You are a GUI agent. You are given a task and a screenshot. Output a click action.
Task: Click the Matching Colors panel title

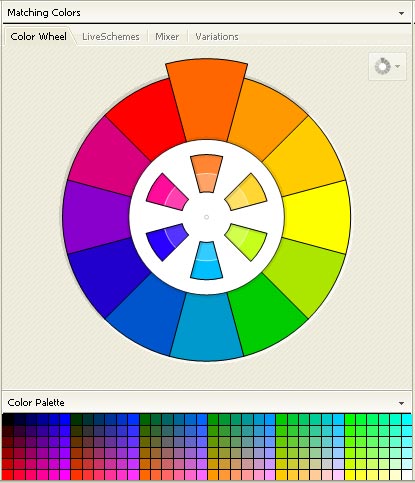[x=44, y=13]
